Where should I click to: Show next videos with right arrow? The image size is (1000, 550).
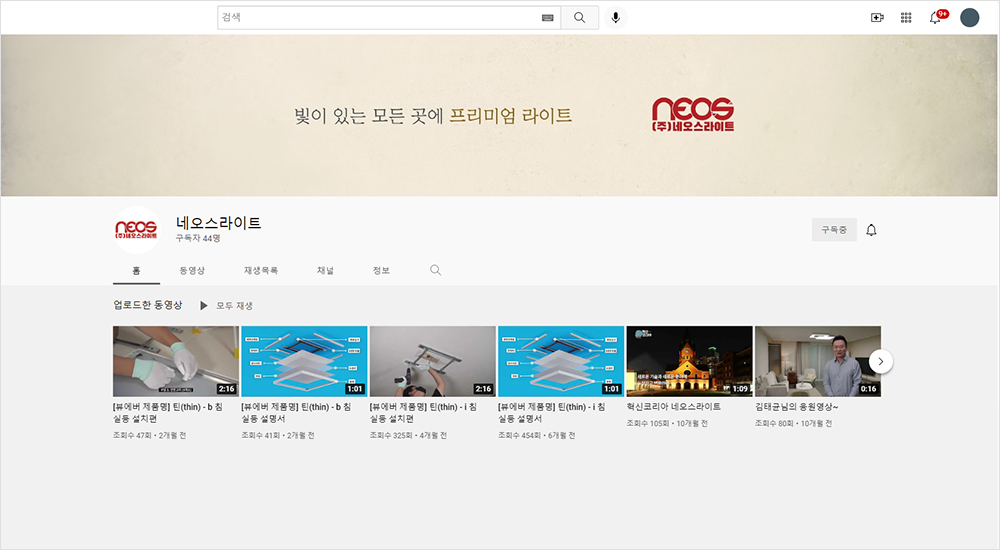(x=881, y=361)
